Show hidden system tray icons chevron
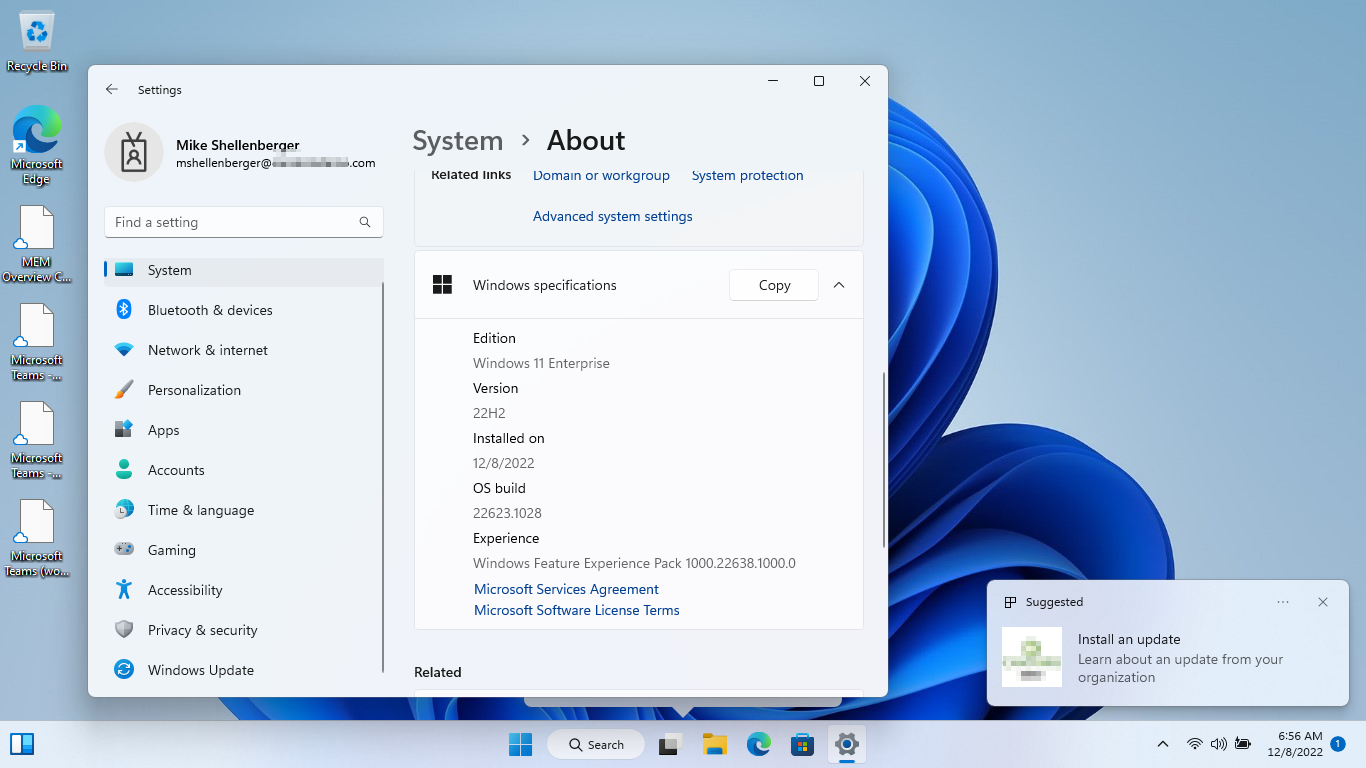 point(1162,744)
